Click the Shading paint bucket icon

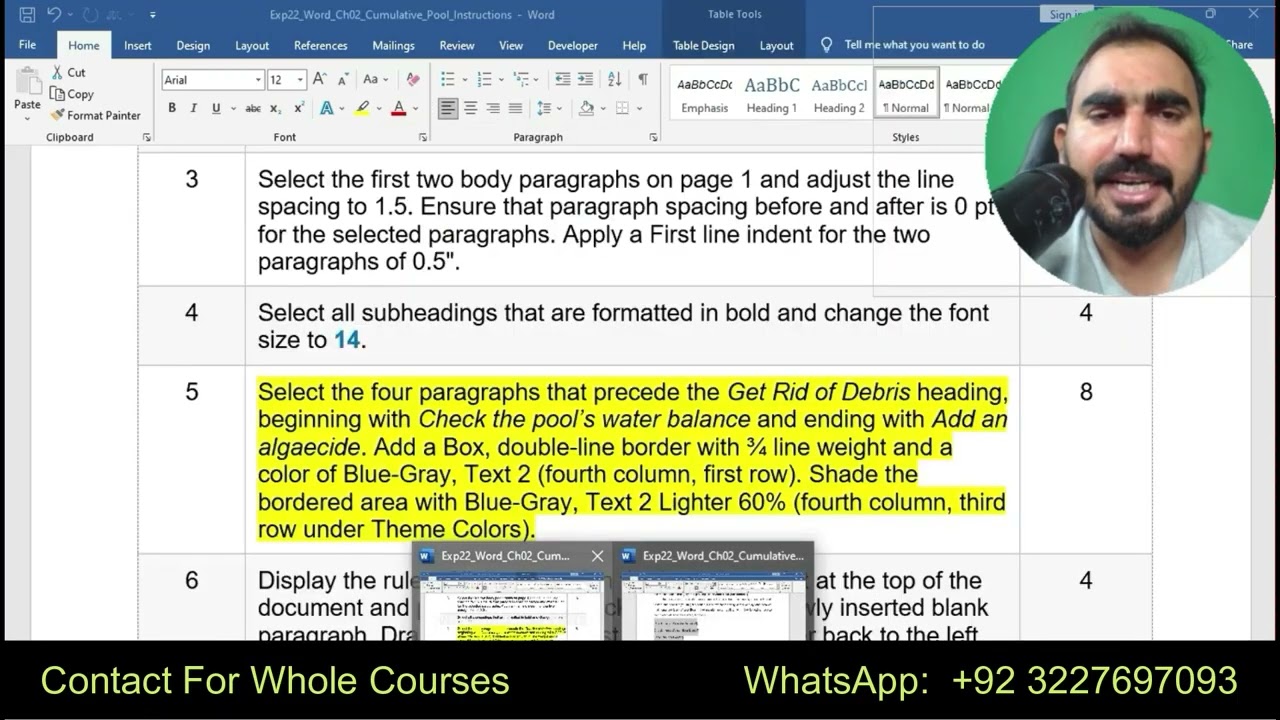[586, 108]
